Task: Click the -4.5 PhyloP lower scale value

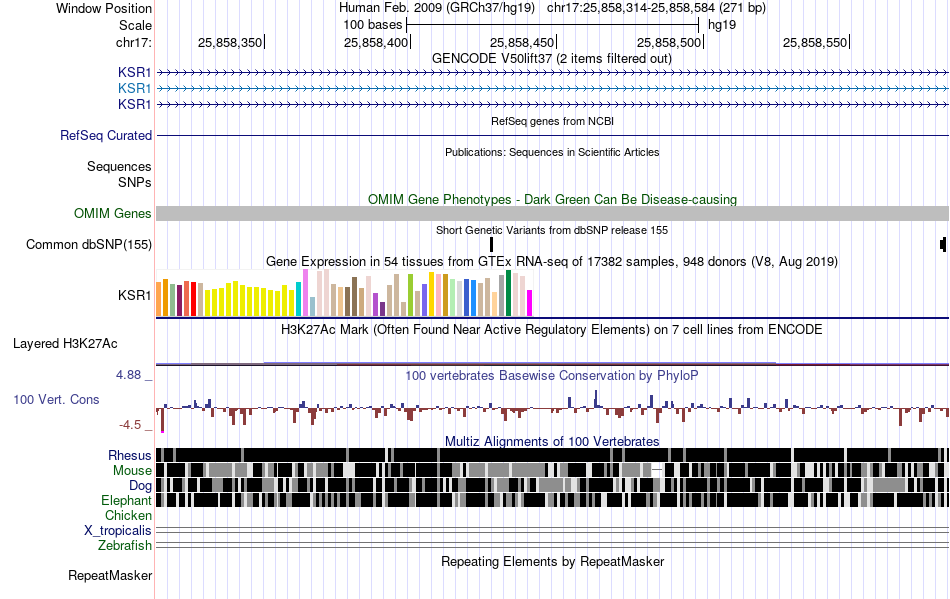Action: point(130,425)
